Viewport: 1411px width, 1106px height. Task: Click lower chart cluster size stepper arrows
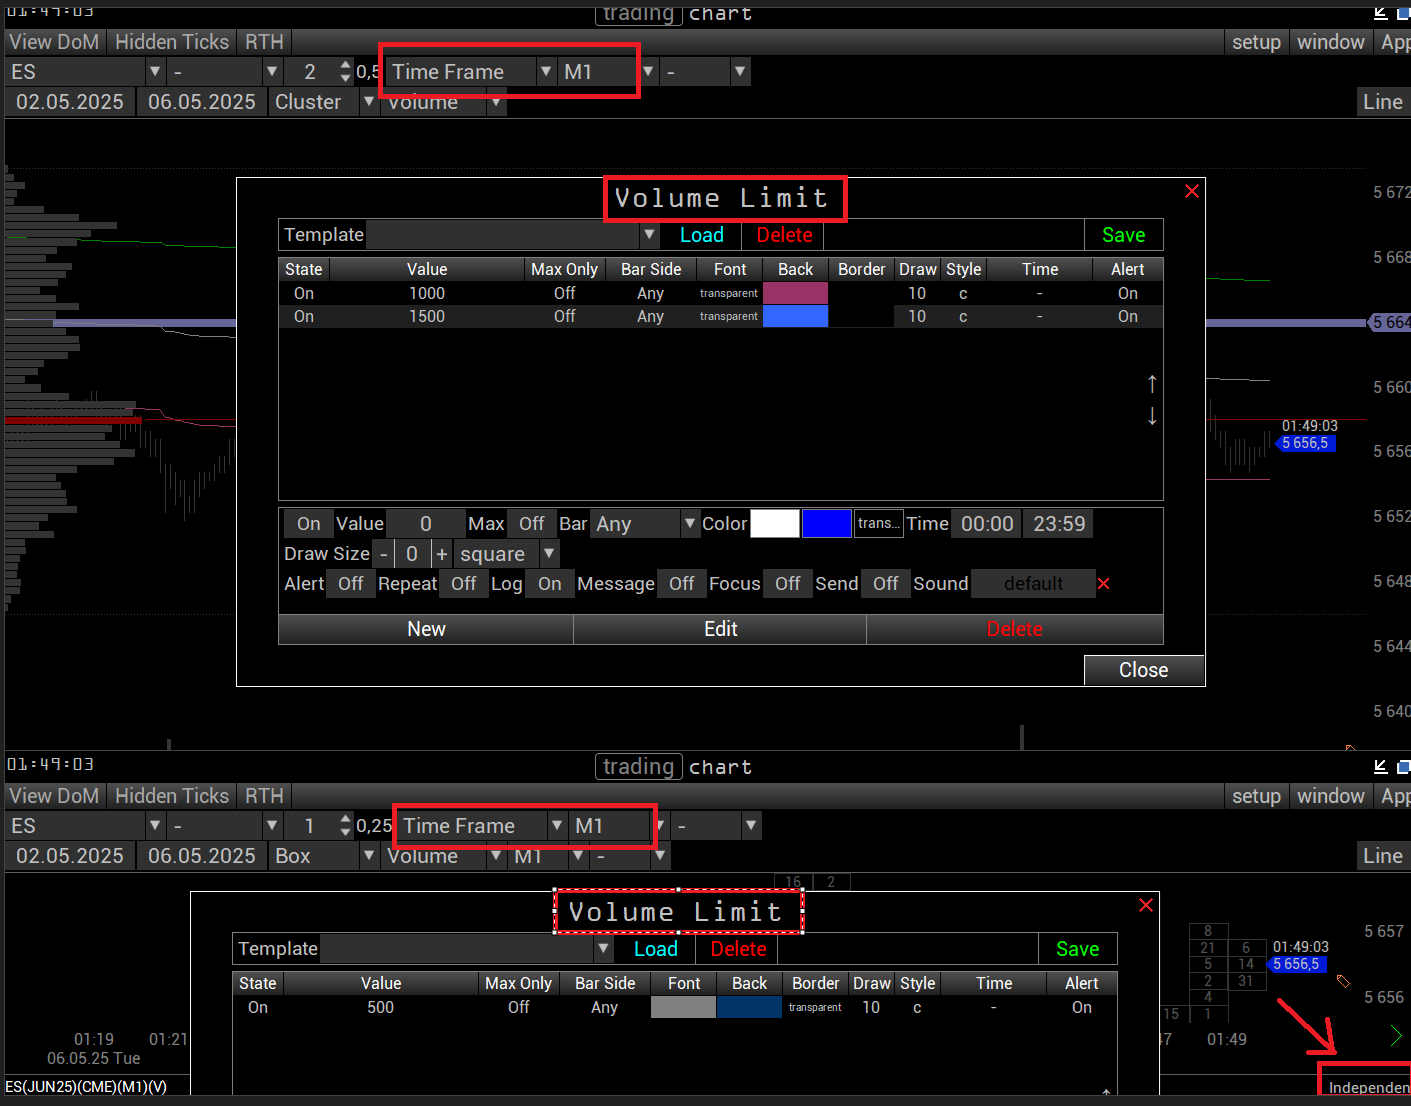point(345,825)
